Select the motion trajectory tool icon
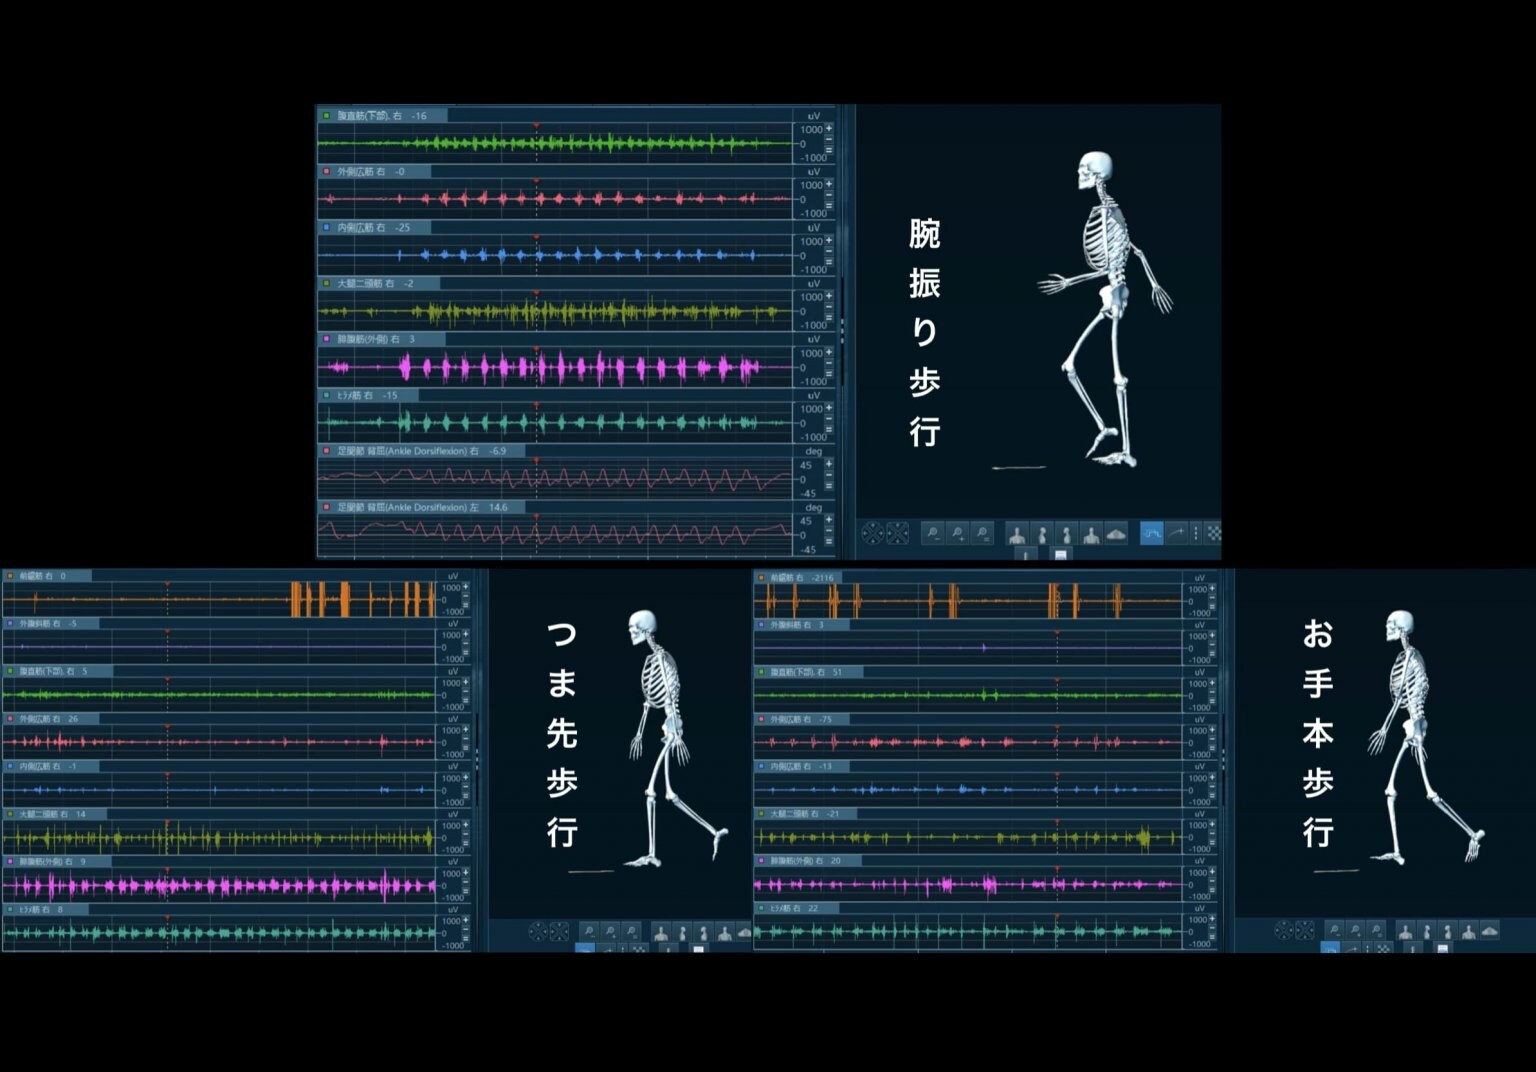This screenshot has height=1072, width=1536. coord(1178,534)
